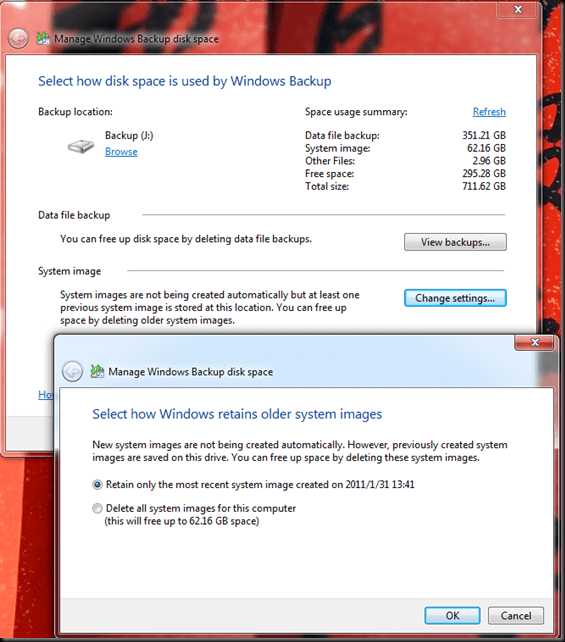Open the Browse link under Backup (J:)
Screen dimensions: 565x642
tap(121, 151)
